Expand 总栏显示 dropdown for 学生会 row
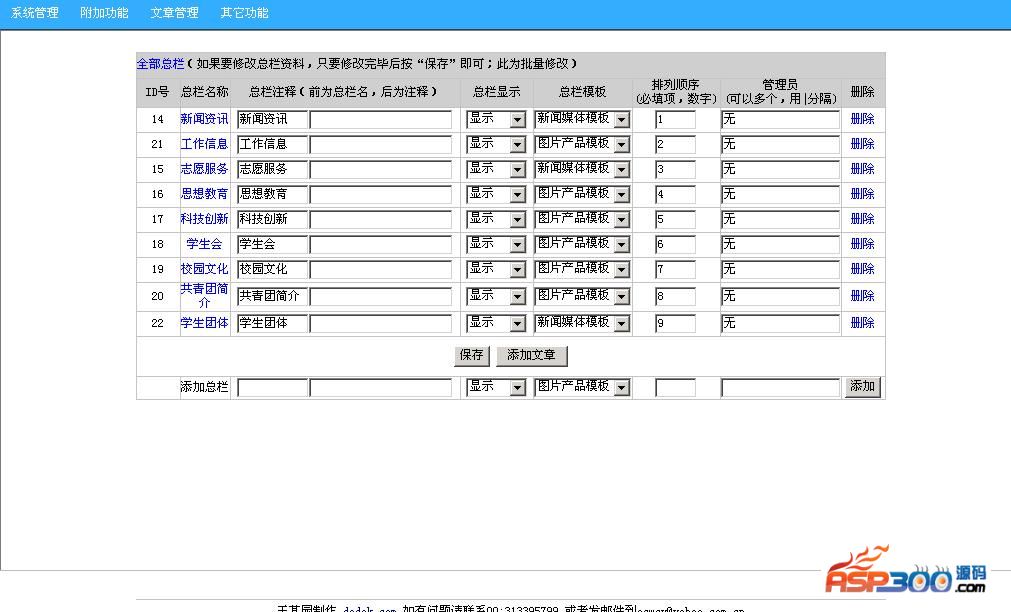The height and width of the screenshot is (612, 1011). point(496,244)
